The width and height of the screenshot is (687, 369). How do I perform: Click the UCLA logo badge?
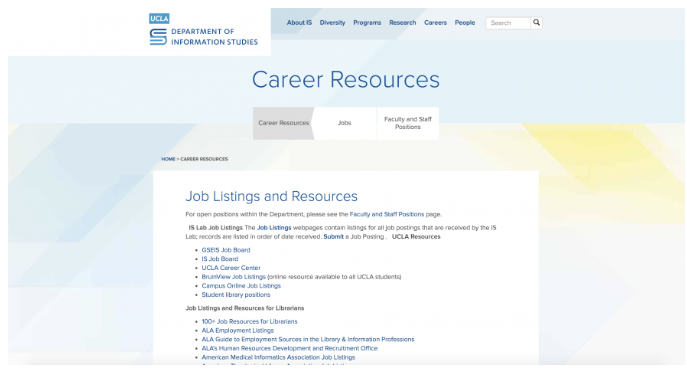click(159, 18)
